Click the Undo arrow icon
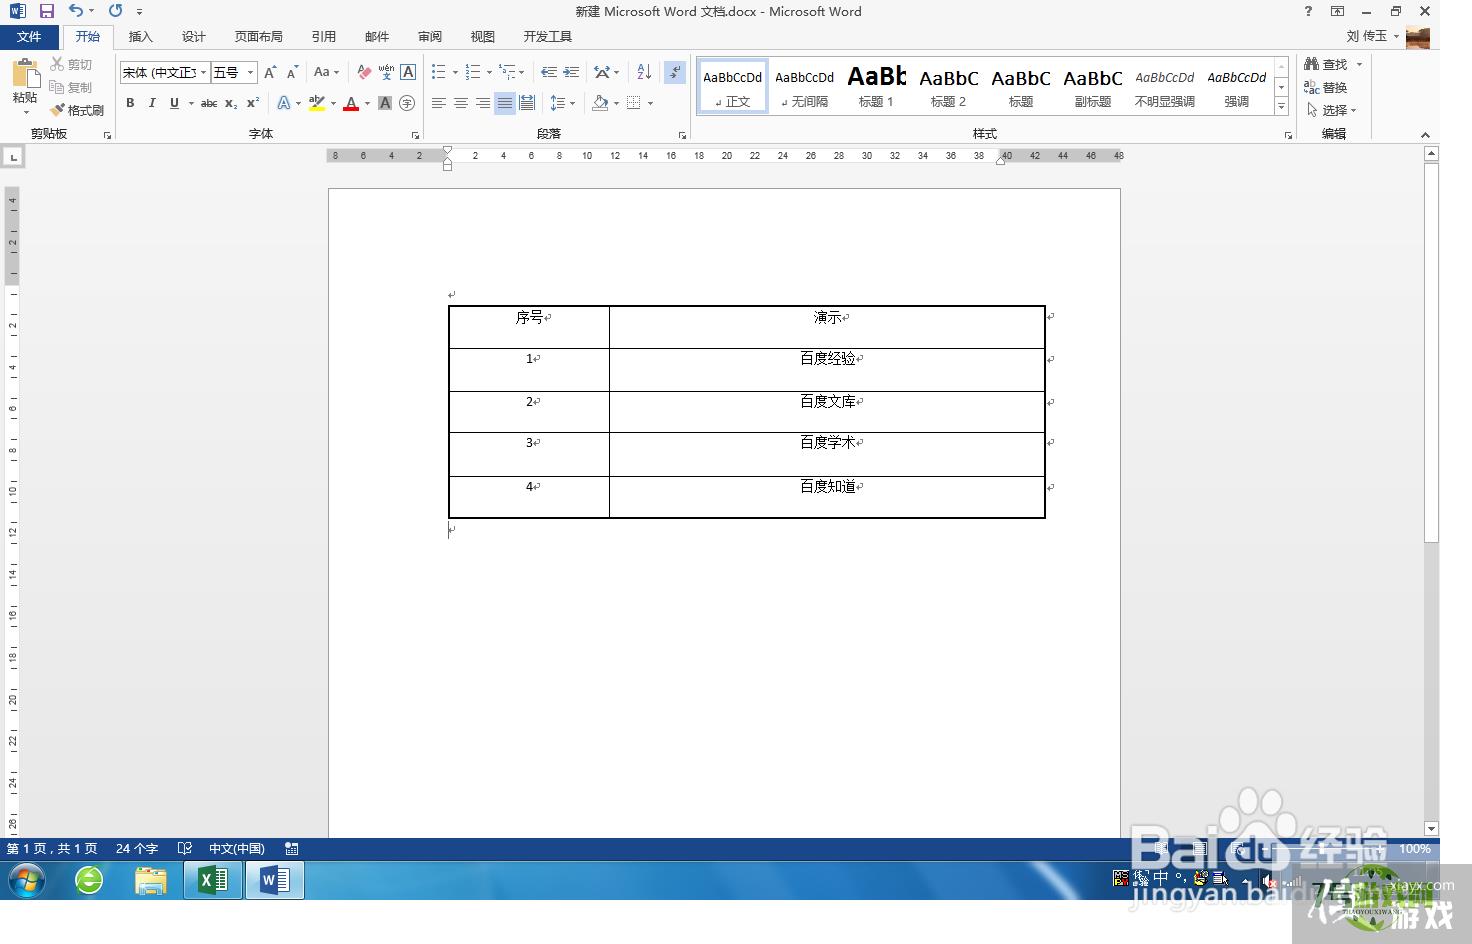Viewport: 1472px width, 944px height. 76,11
